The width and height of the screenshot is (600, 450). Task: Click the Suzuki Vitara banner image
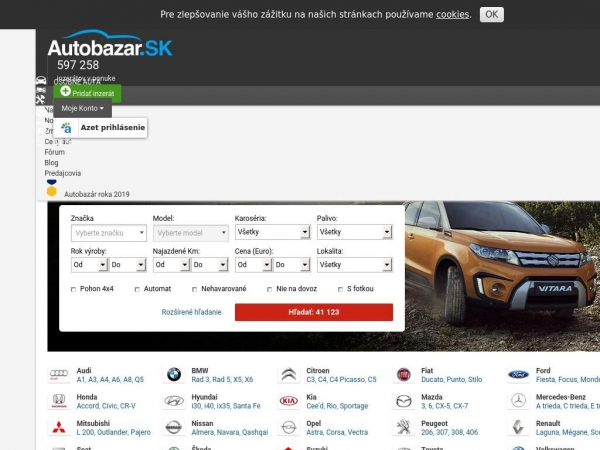click(501, 276)
